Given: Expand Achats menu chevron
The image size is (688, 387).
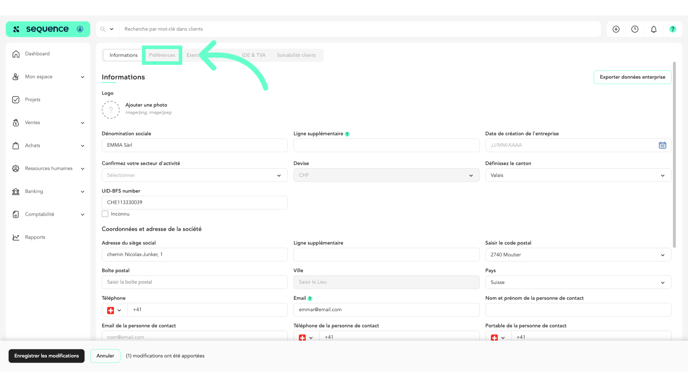Looking at the screenshot, I should coord(82,146).
